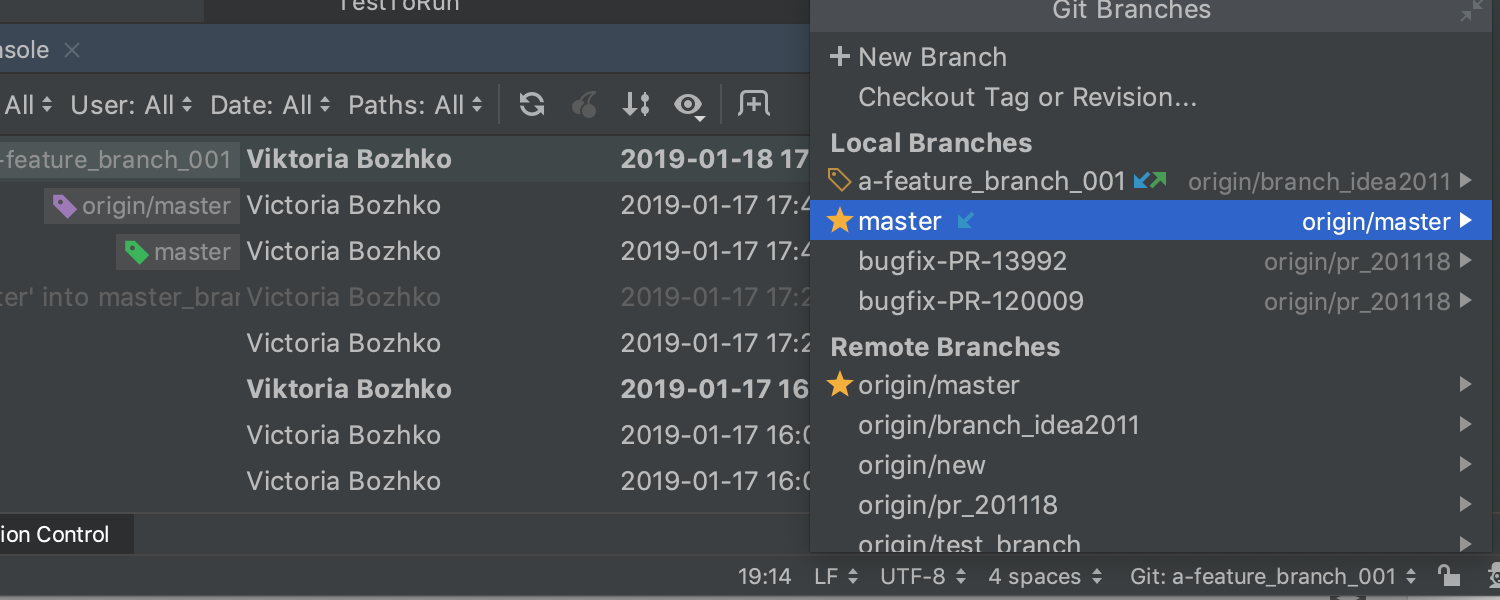Click the collapse arrows in Git Branches header

click(1472, 12)
